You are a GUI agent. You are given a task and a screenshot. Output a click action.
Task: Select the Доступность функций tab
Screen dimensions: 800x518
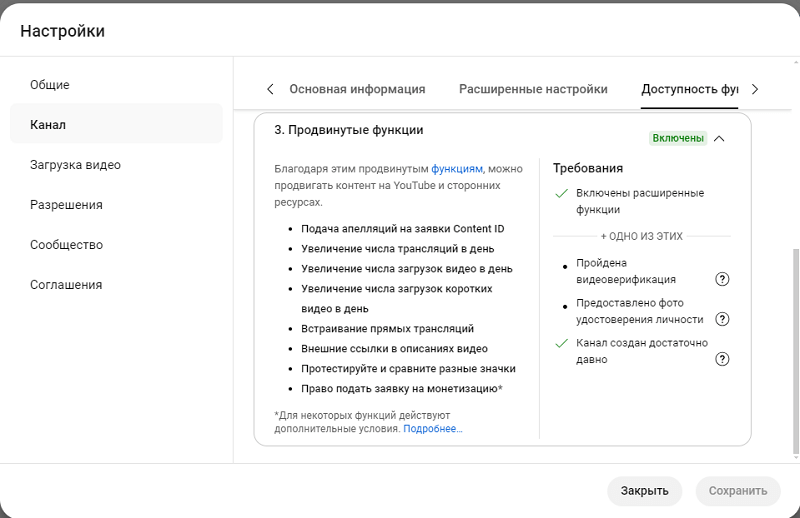click(x=689, y=89)
